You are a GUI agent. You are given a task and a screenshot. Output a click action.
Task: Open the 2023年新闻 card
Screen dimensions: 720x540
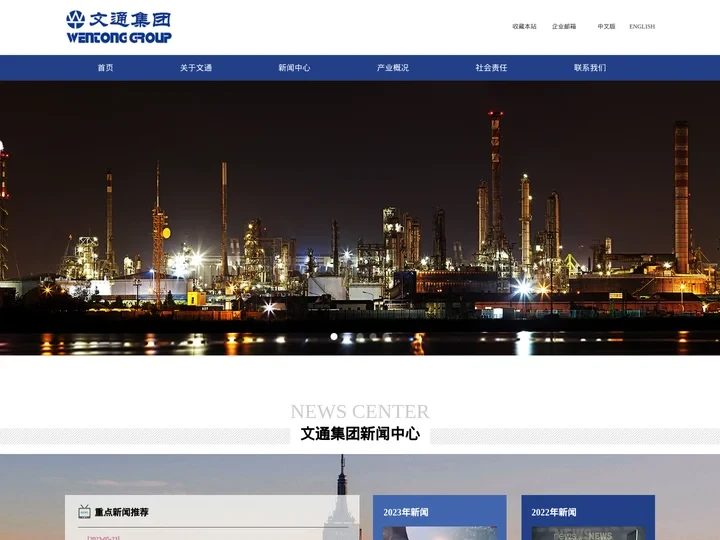point(439,518)
